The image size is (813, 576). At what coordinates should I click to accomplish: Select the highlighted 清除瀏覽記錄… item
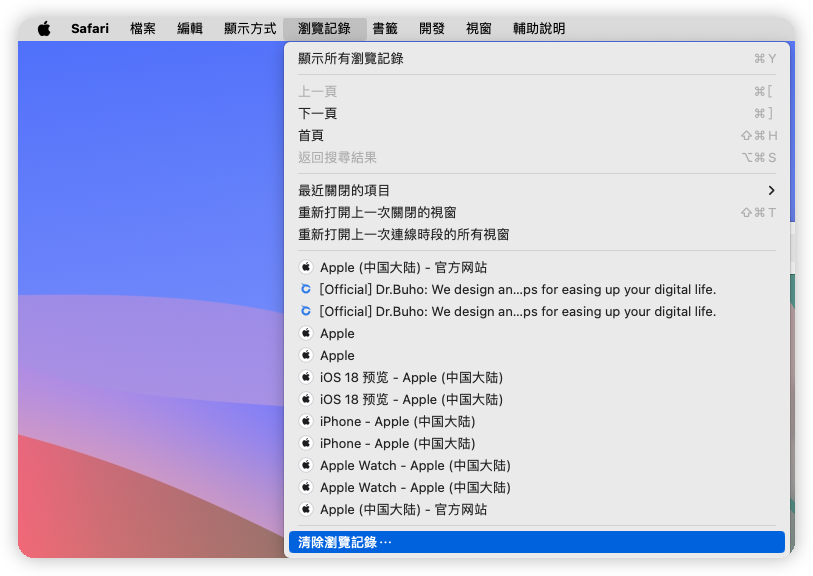click(537, 542)
